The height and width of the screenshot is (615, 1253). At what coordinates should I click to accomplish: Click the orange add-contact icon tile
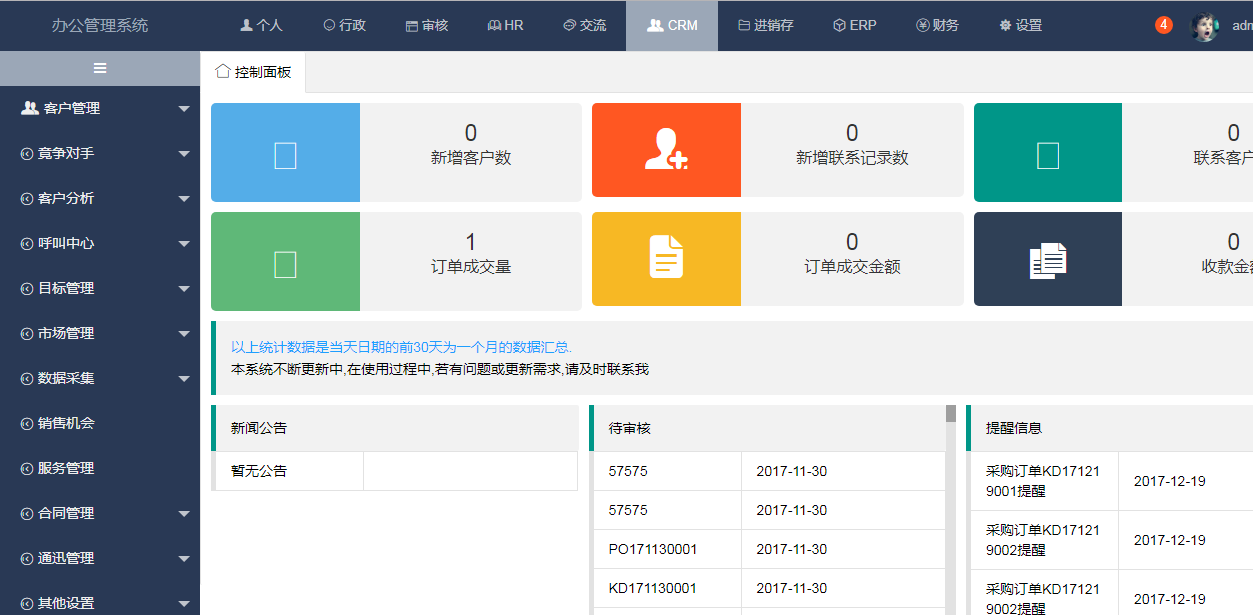666,150
